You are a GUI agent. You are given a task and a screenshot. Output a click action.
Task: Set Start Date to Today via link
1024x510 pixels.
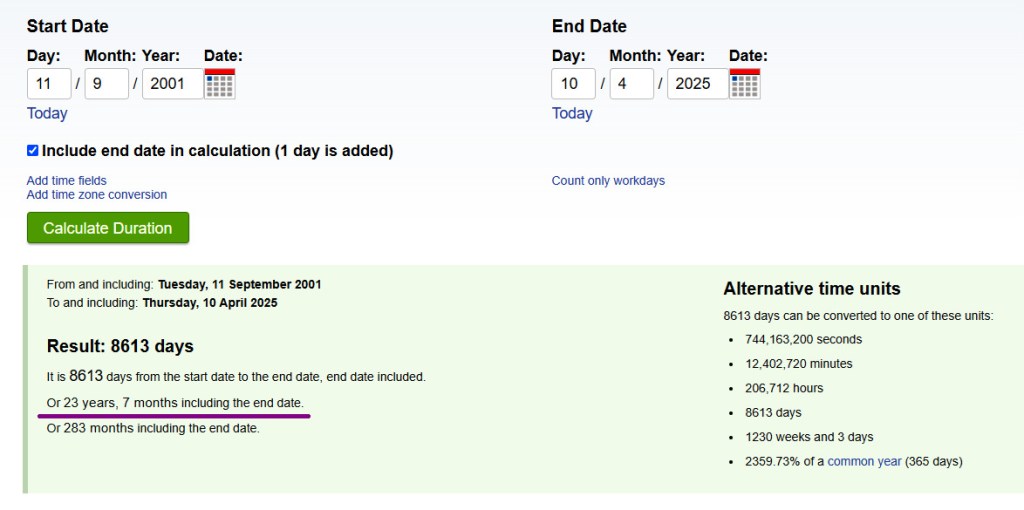[x=47, y=113]
